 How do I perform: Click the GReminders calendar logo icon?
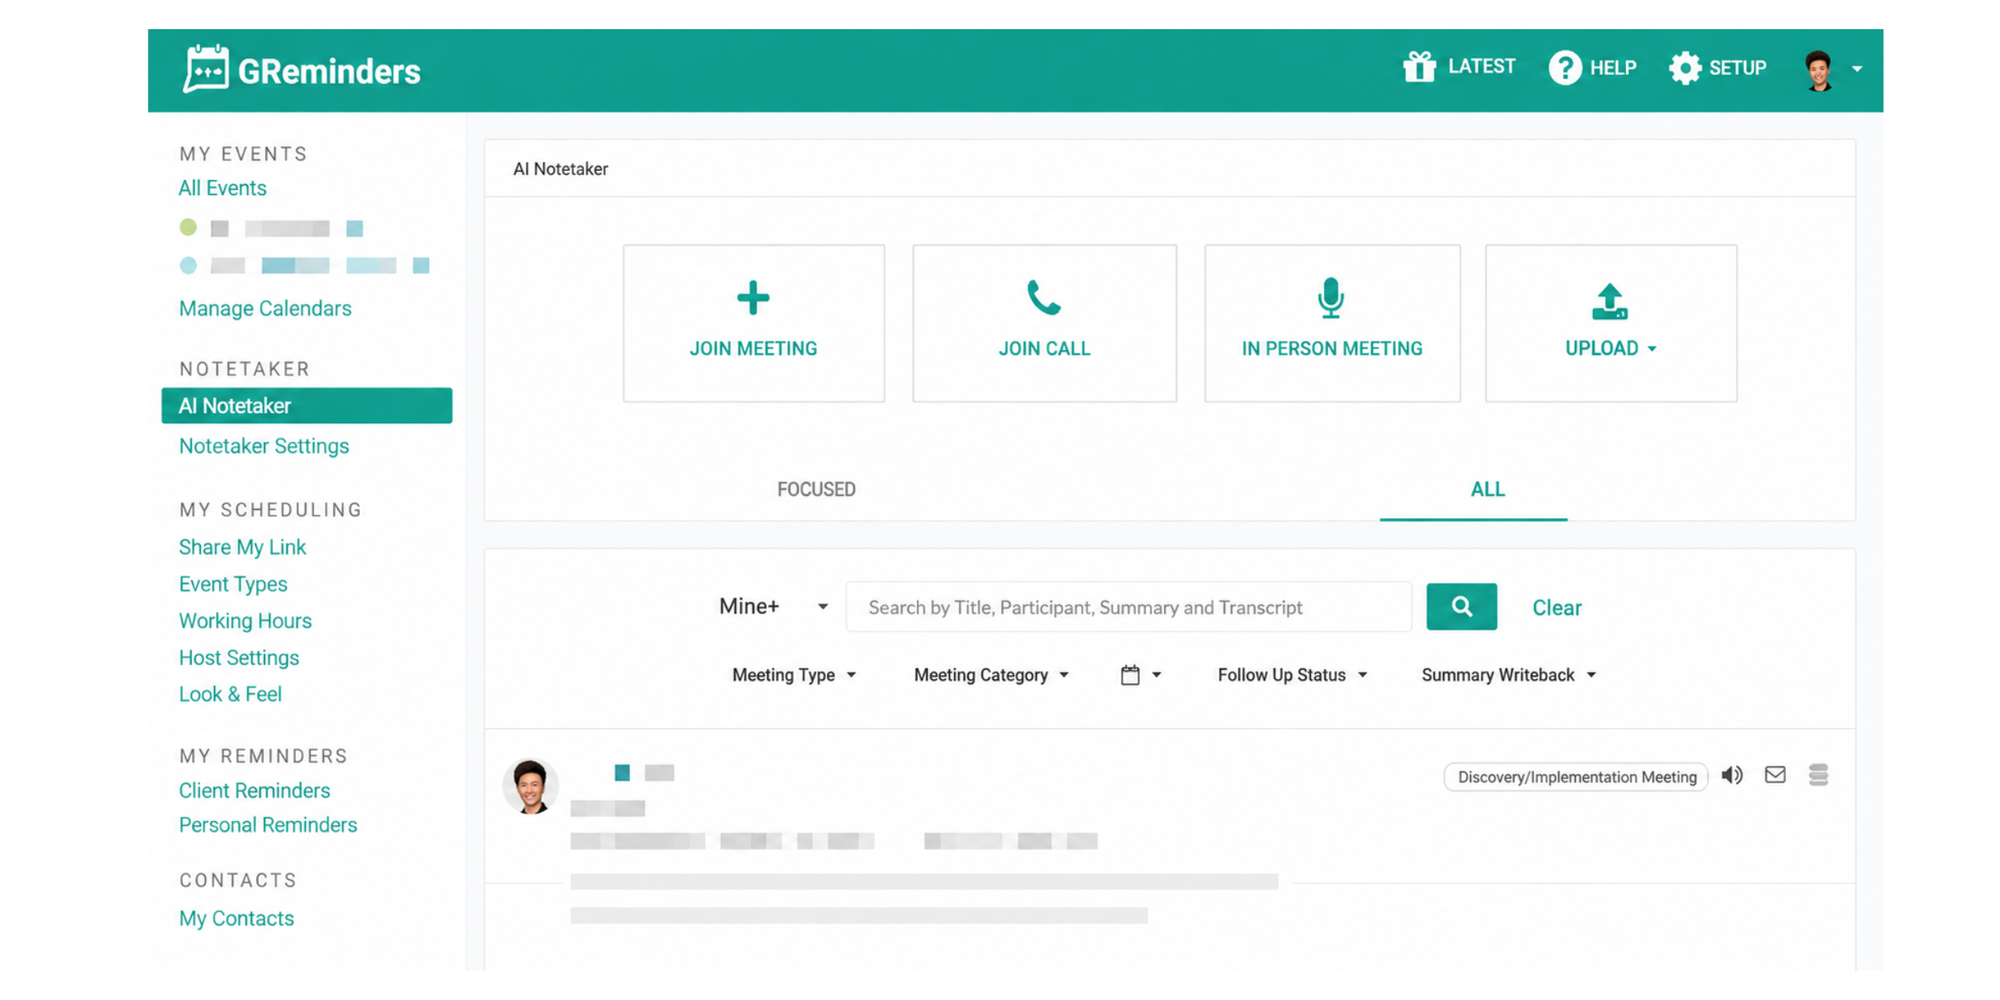[x=206, y=69]
